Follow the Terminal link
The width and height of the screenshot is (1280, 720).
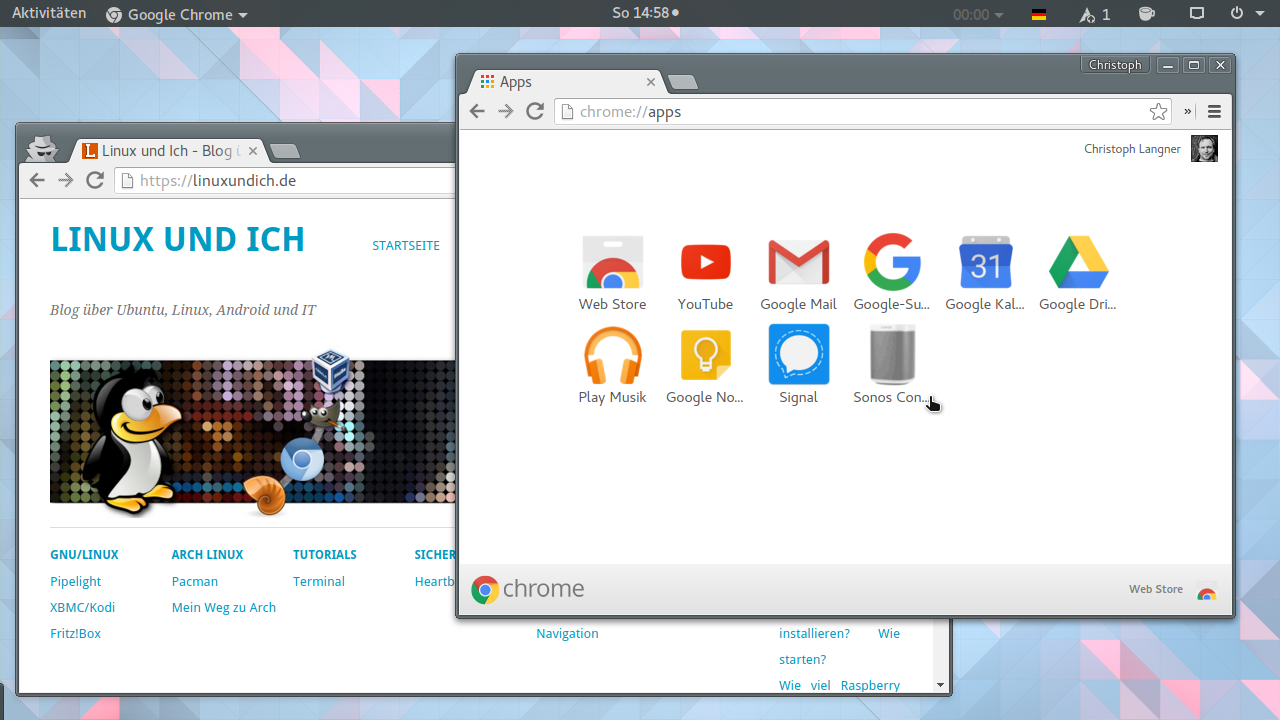point(319,581)
